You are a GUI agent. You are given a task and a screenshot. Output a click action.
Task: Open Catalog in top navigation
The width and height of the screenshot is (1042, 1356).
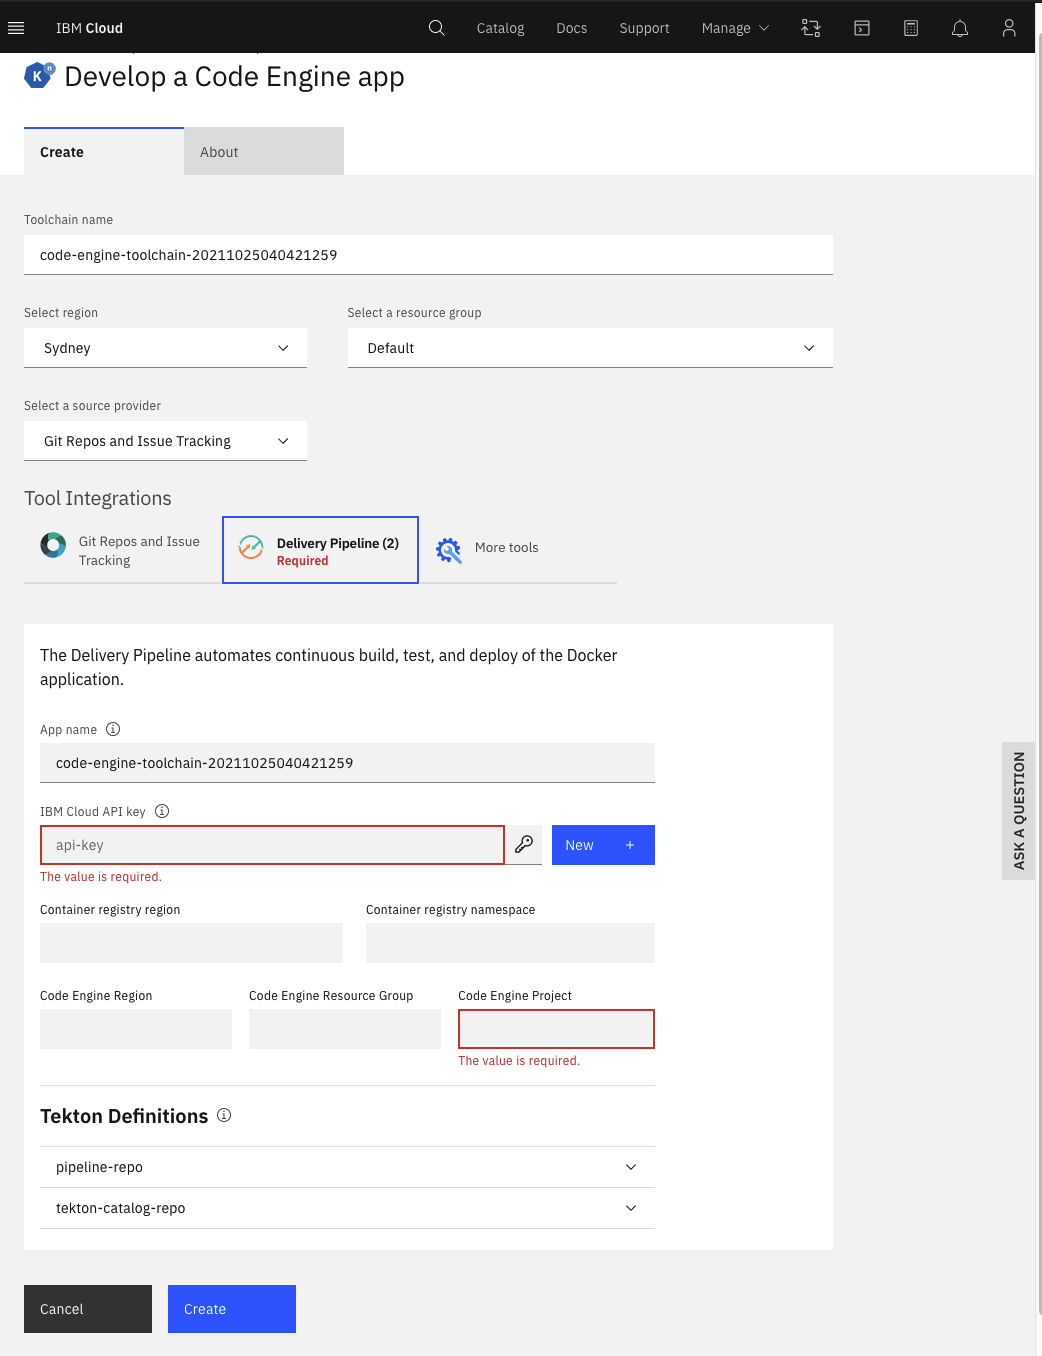500,28
